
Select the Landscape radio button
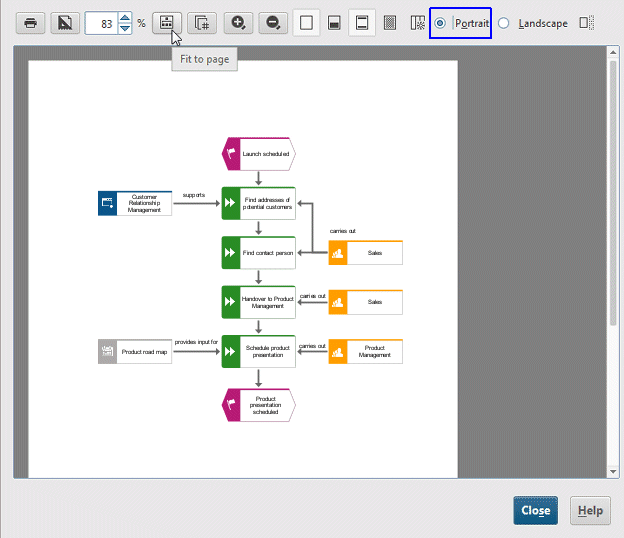click(503, 23)
